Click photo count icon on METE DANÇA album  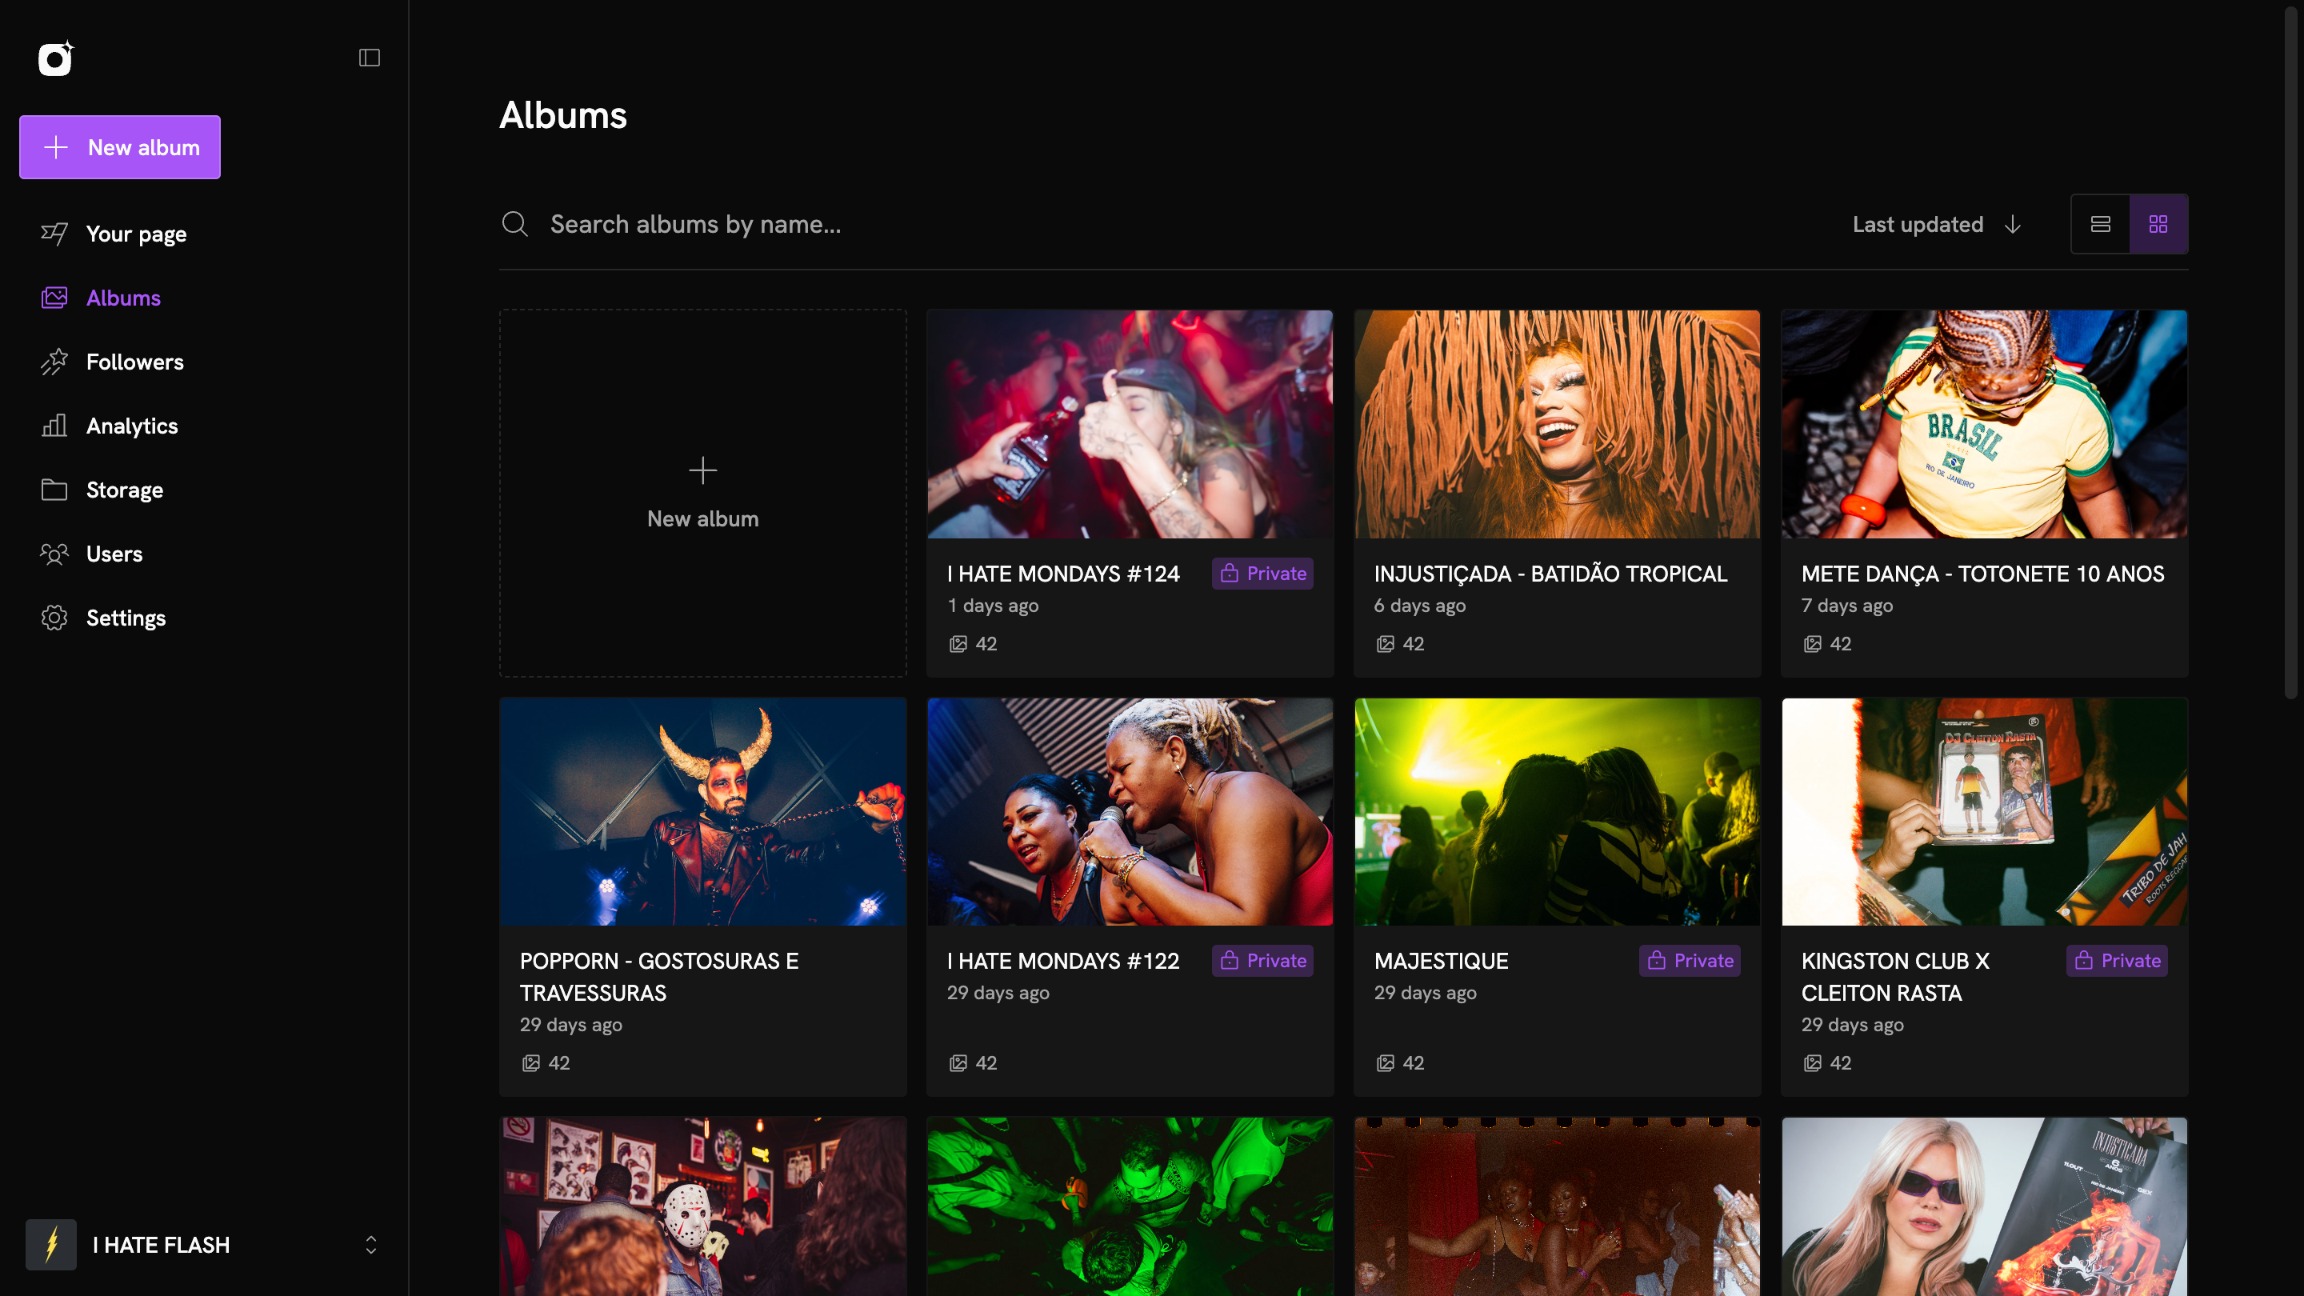tap(1812, 644)
